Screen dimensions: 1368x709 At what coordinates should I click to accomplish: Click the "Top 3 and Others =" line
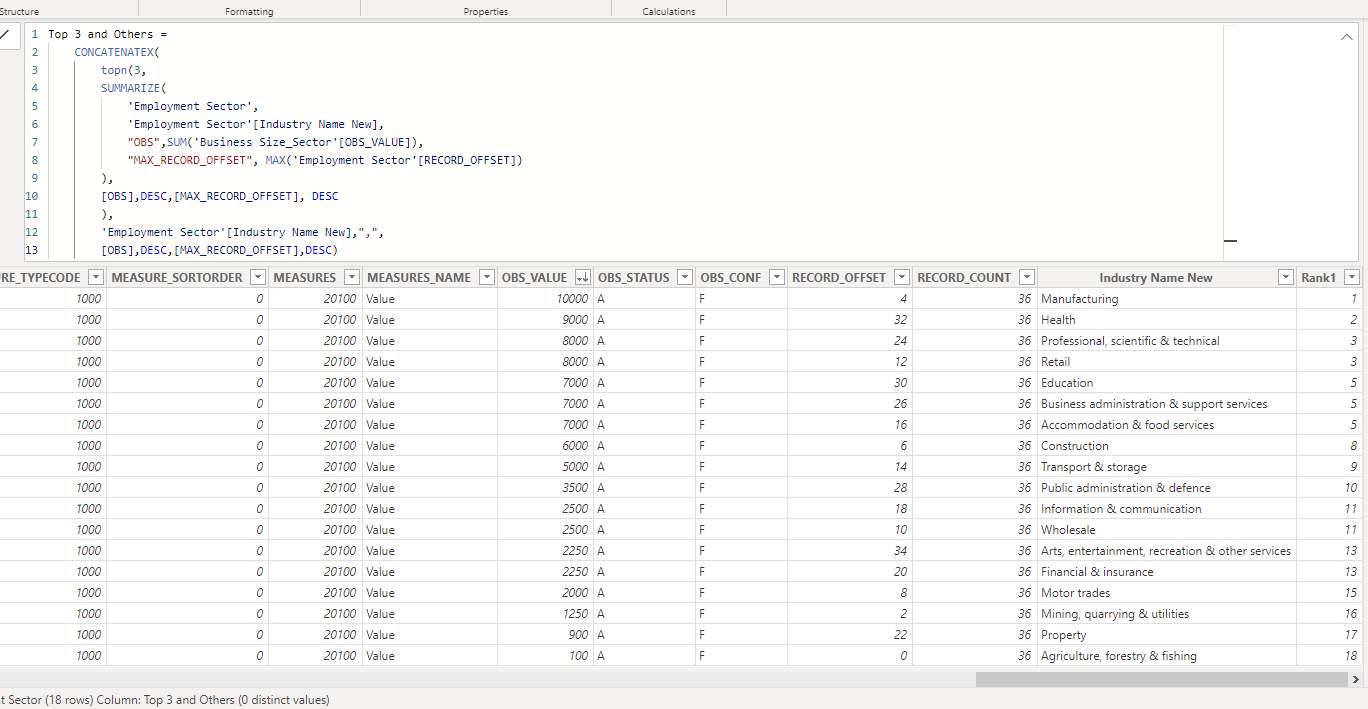[x=108, y=34]
